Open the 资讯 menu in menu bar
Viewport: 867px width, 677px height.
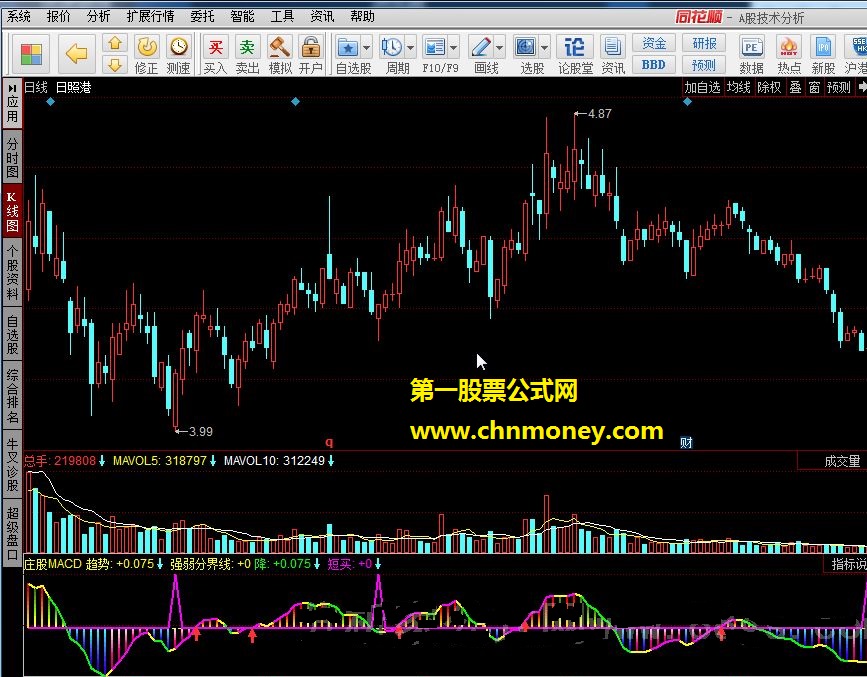(322, 17)
